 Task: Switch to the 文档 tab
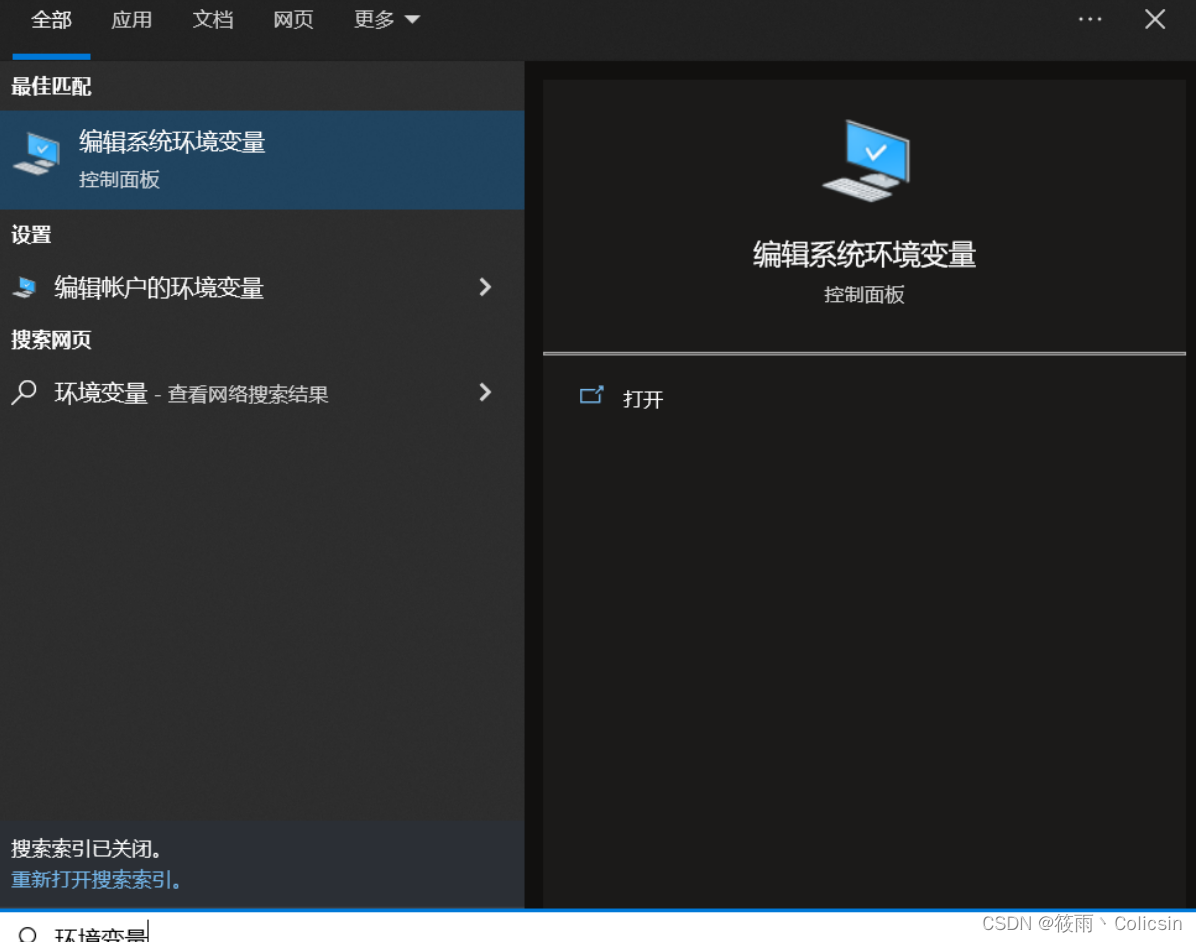[x=212, y=19]
